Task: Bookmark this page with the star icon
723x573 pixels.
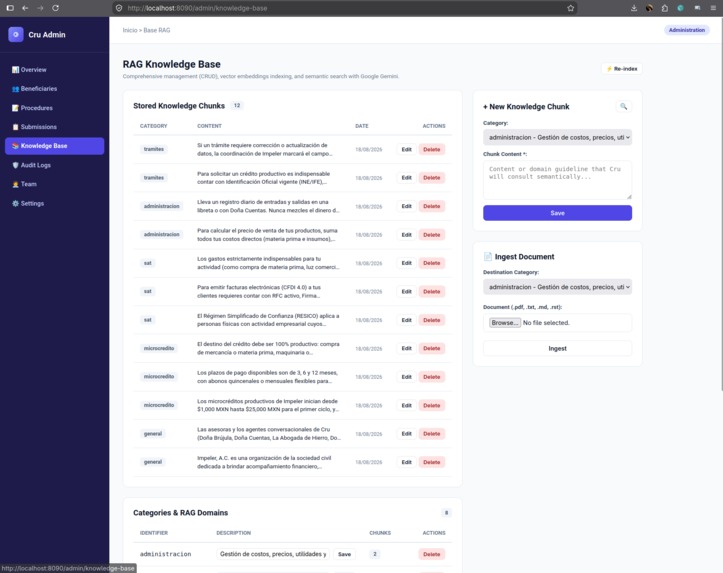Action: 570,8
